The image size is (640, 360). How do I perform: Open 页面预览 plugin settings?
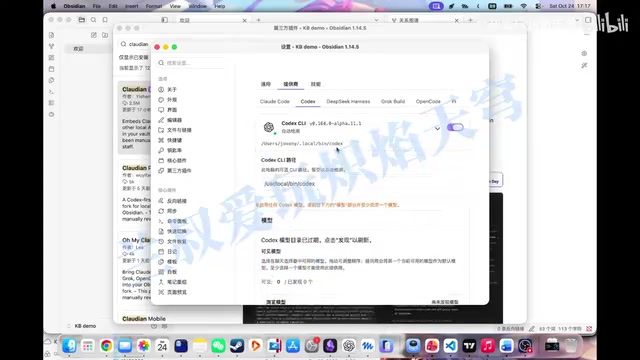click(176, 292)
